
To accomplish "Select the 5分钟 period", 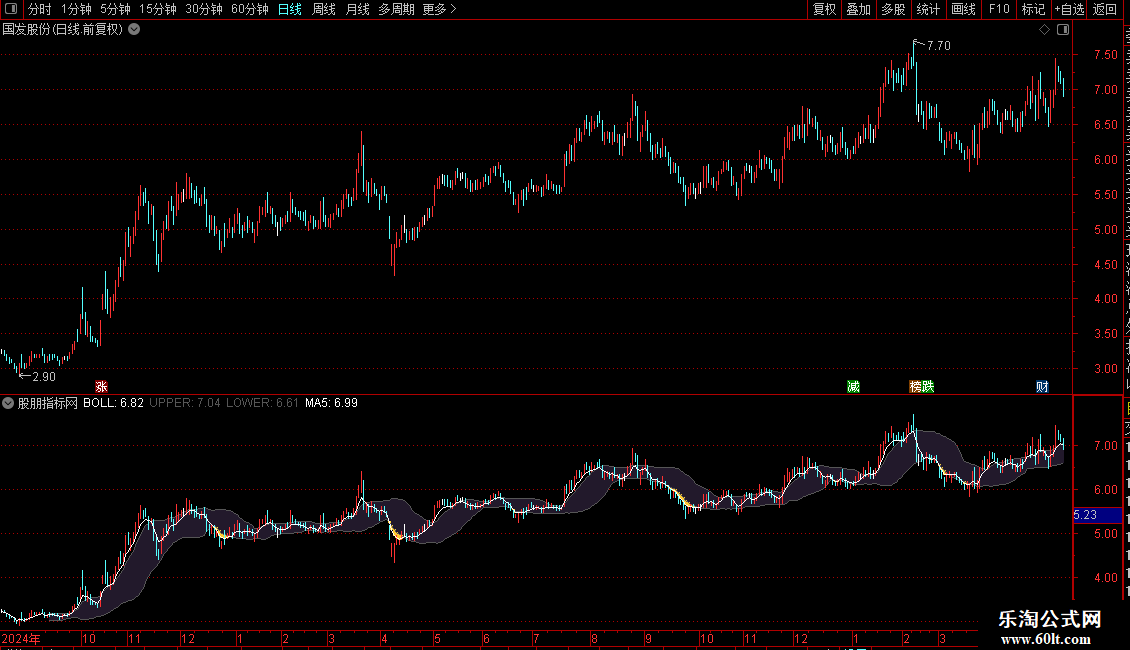I will [x=115, y=9].
